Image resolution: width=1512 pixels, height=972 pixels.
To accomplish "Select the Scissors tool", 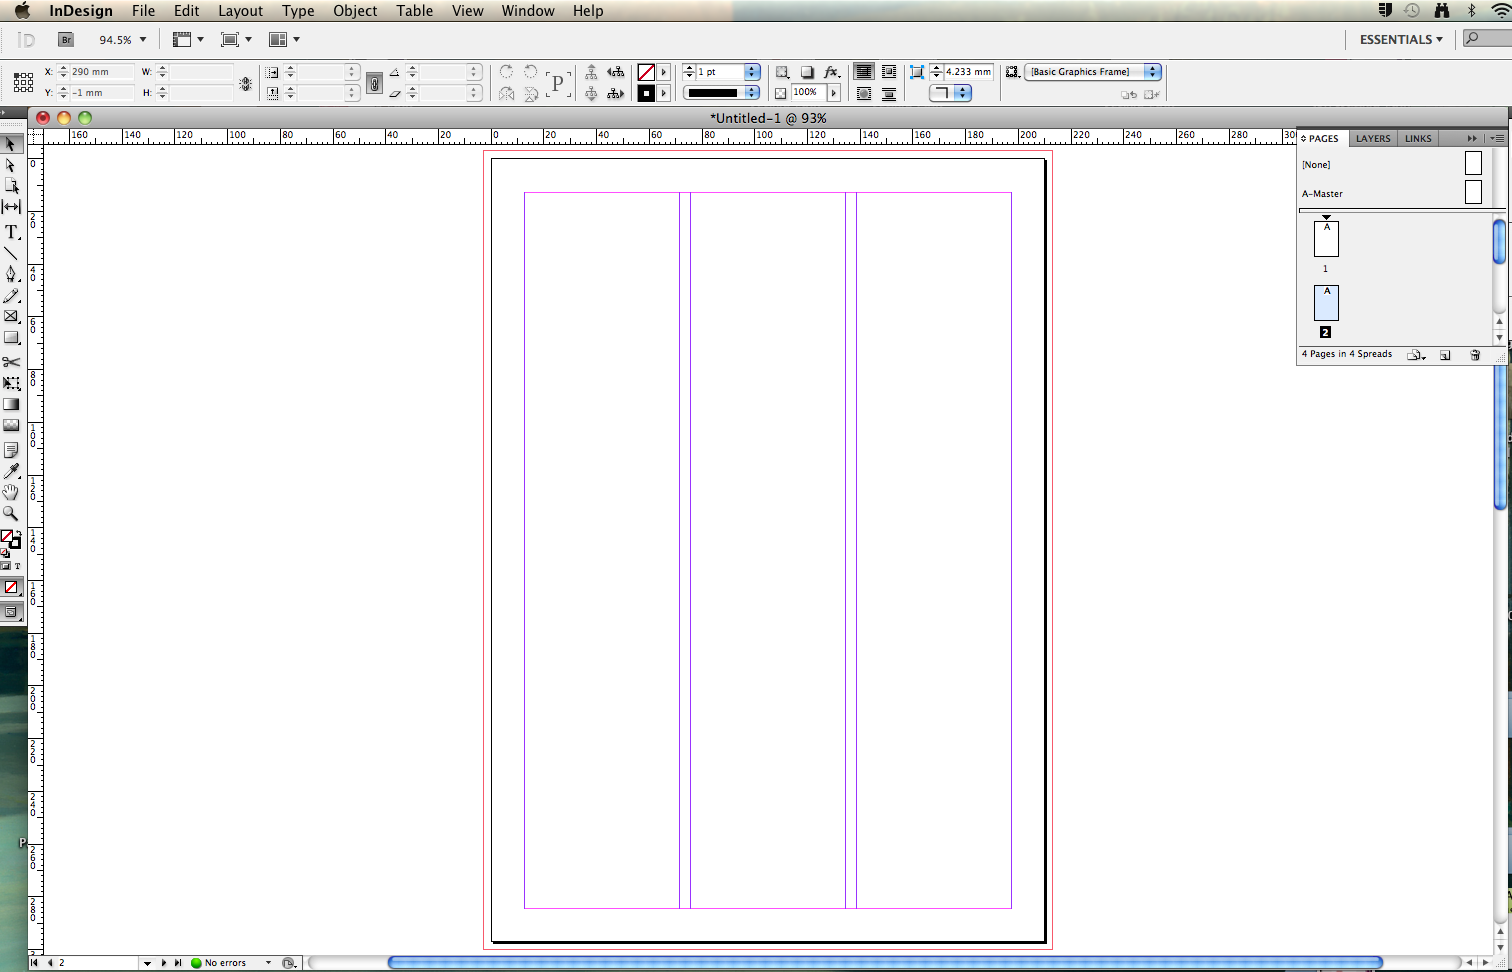I will pos(12,360).
